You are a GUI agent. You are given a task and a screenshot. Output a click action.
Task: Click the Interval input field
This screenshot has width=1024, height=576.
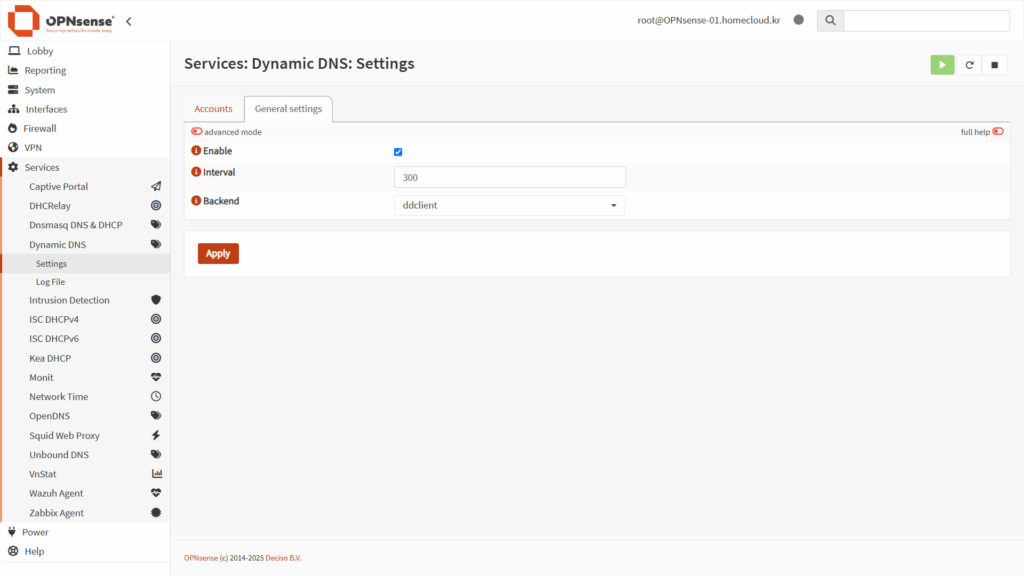(x=509, y=177)
